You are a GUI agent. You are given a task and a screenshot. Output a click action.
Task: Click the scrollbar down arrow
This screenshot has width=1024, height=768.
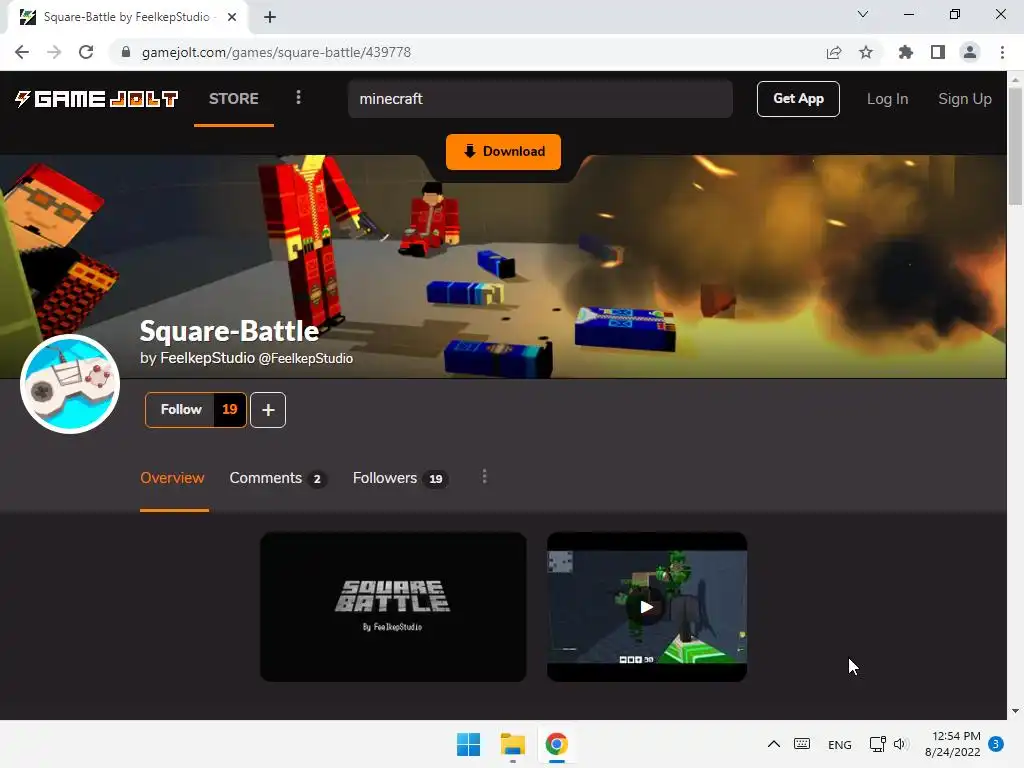coord(1015,711)
